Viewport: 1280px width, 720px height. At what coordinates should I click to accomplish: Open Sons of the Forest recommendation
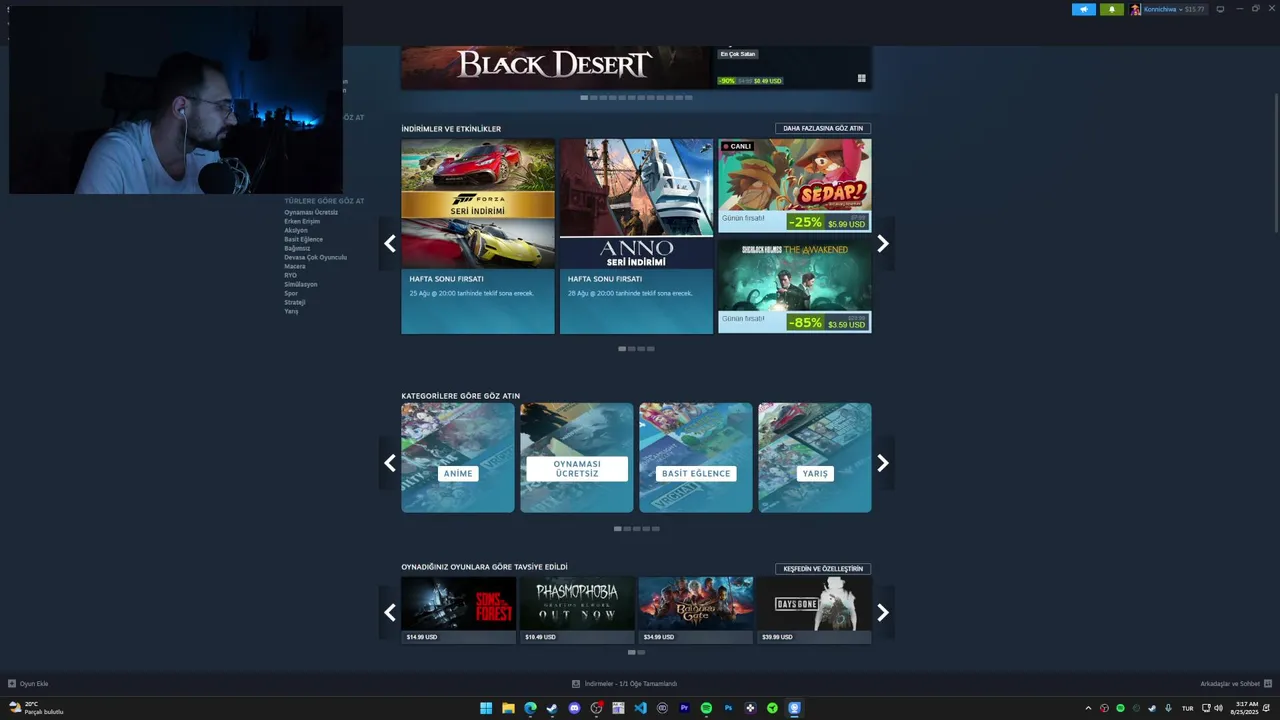click(x=459, y=610)
